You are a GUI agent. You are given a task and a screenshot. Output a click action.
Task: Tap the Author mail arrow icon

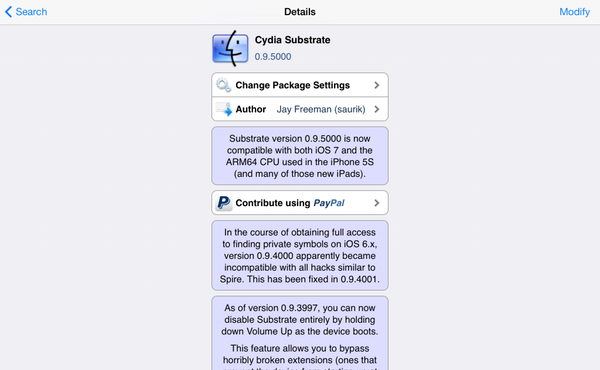click(x=224, y=109)
